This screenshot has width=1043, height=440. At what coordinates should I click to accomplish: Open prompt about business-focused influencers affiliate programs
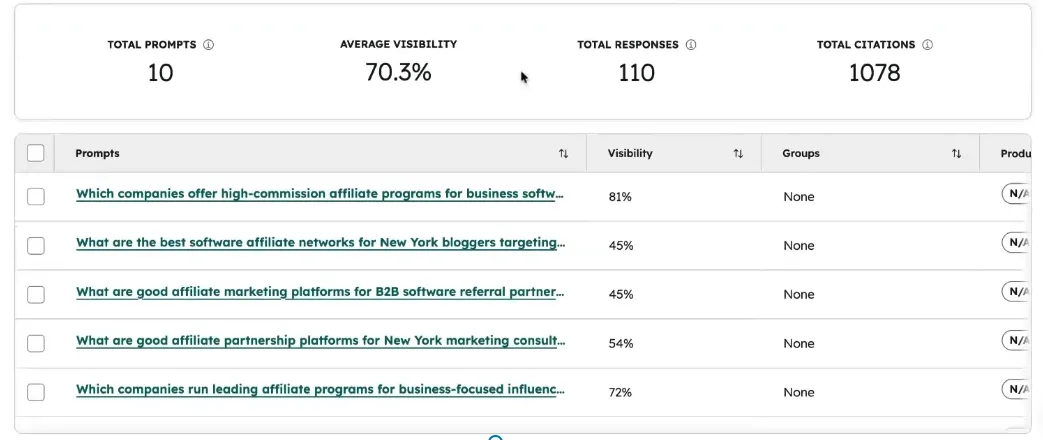(x=320, y=390)
